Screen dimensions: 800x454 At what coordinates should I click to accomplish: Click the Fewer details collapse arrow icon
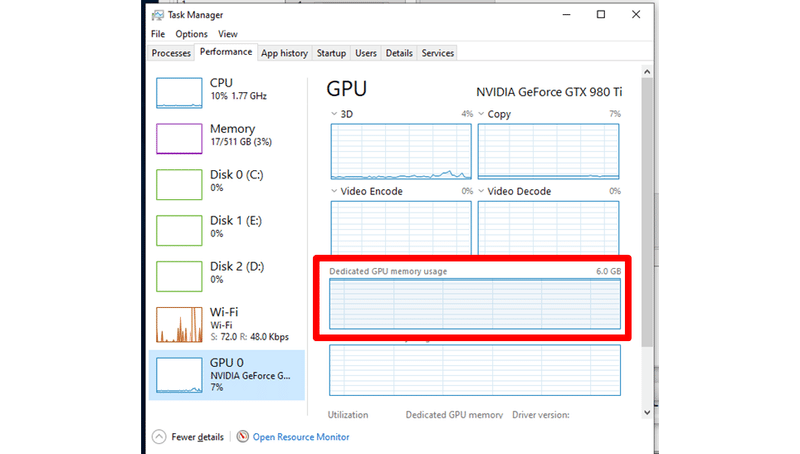[x=159, y=437]
